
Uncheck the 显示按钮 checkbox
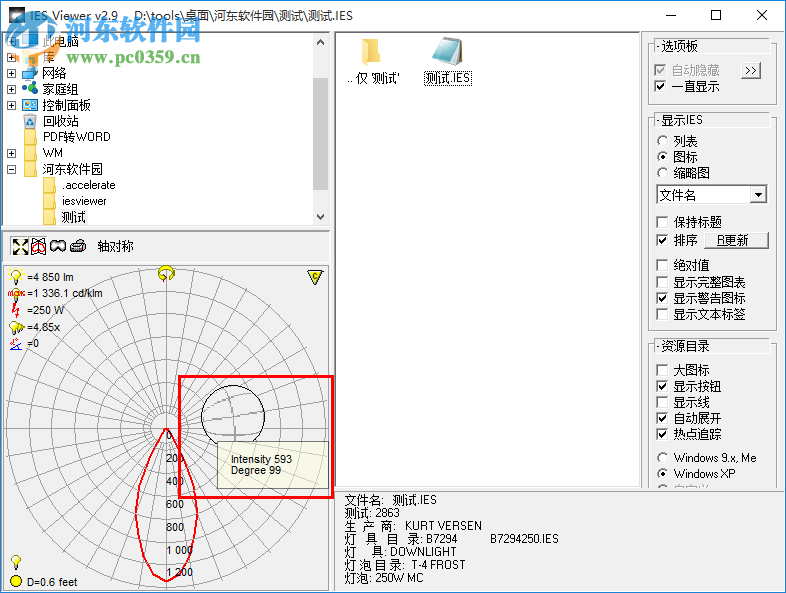pyautogui.click(x=662, y=386)
